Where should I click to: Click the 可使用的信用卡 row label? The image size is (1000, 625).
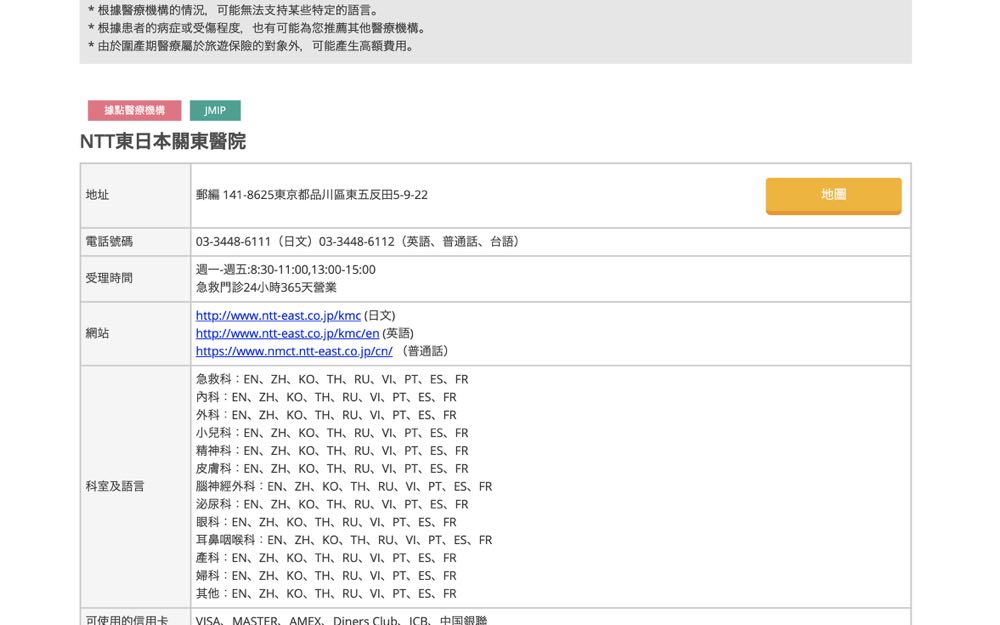coord(126,620)
